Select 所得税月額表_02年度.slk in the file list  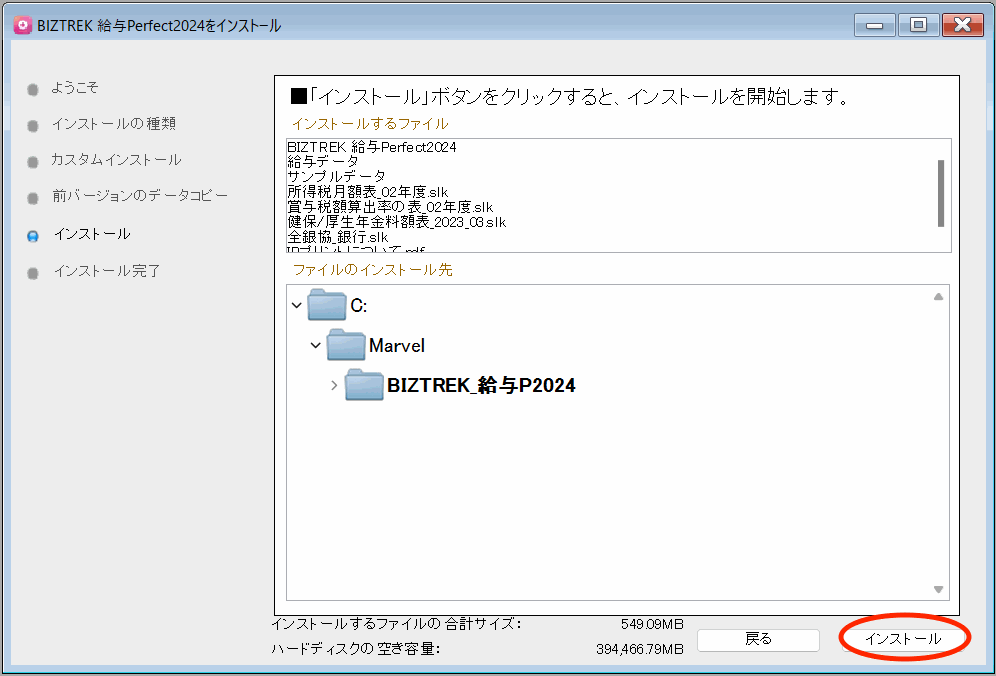click(x=368, y=192)
